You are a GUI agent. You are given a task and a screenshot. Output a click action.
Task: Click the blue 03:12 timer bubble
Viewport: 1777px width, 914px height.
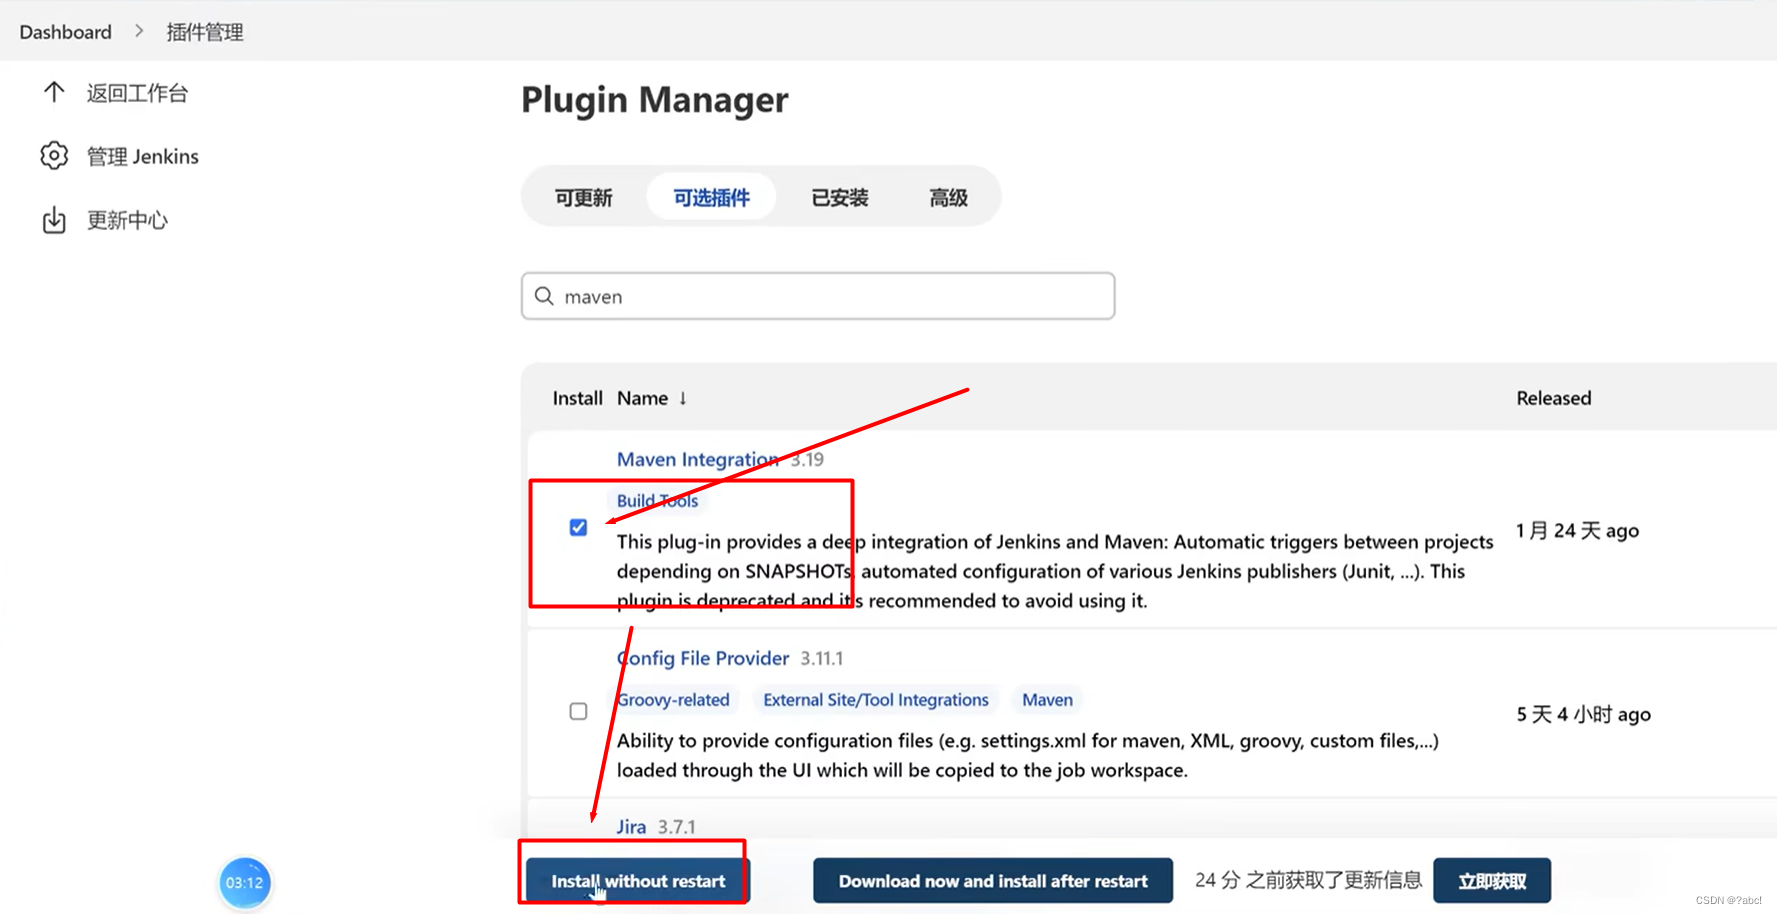pyautogui.click(x=244, y=883)
